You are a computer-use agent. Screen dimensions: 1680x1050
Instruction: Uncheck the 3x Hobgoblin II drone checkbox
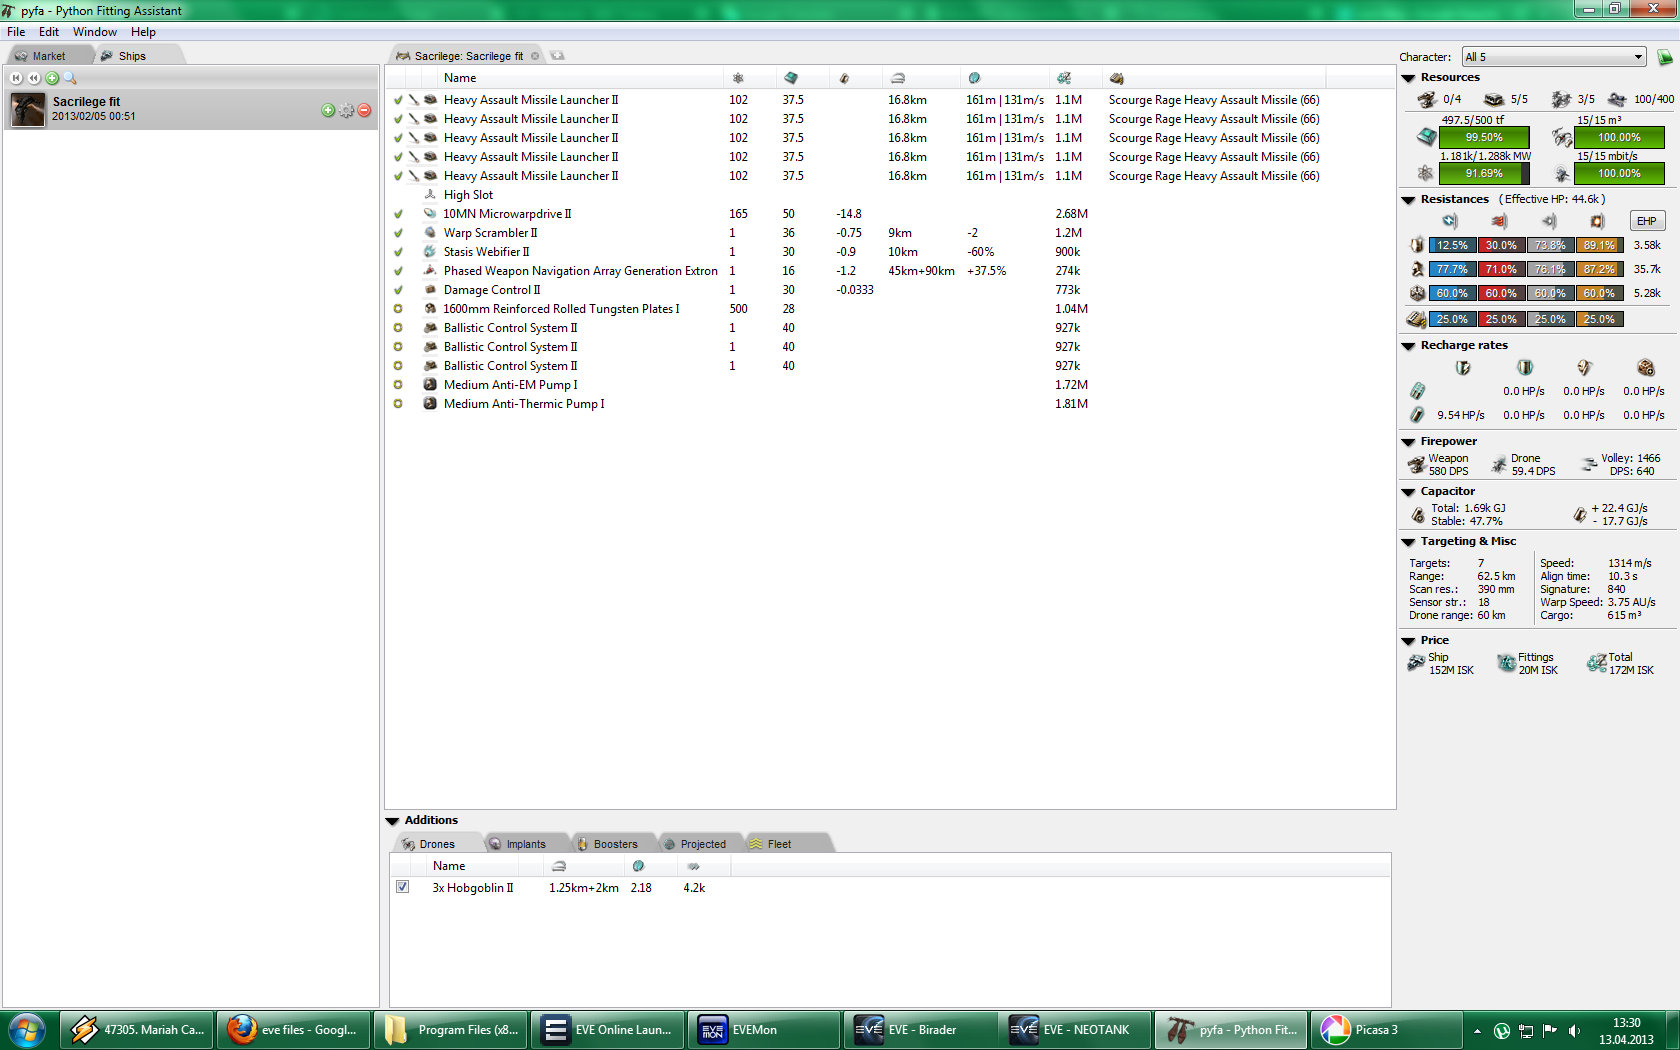pos(402,887)
